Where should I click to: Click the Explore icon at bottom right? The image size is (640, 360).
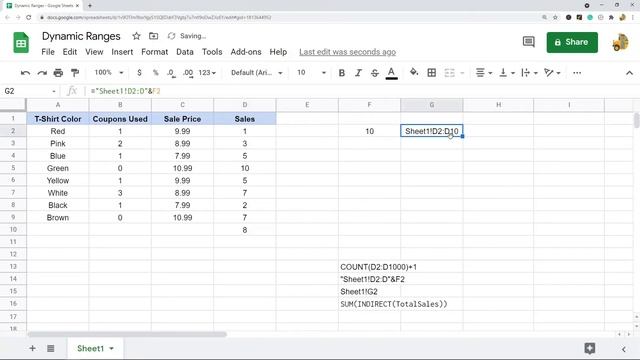click(x=589, y=348)
